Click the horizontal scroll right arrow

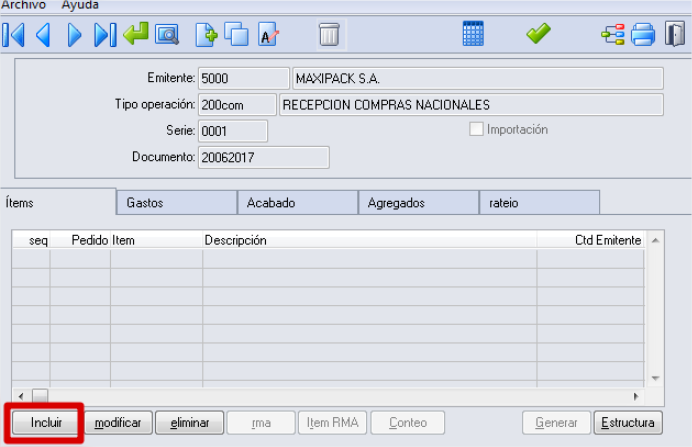(636, 396)
